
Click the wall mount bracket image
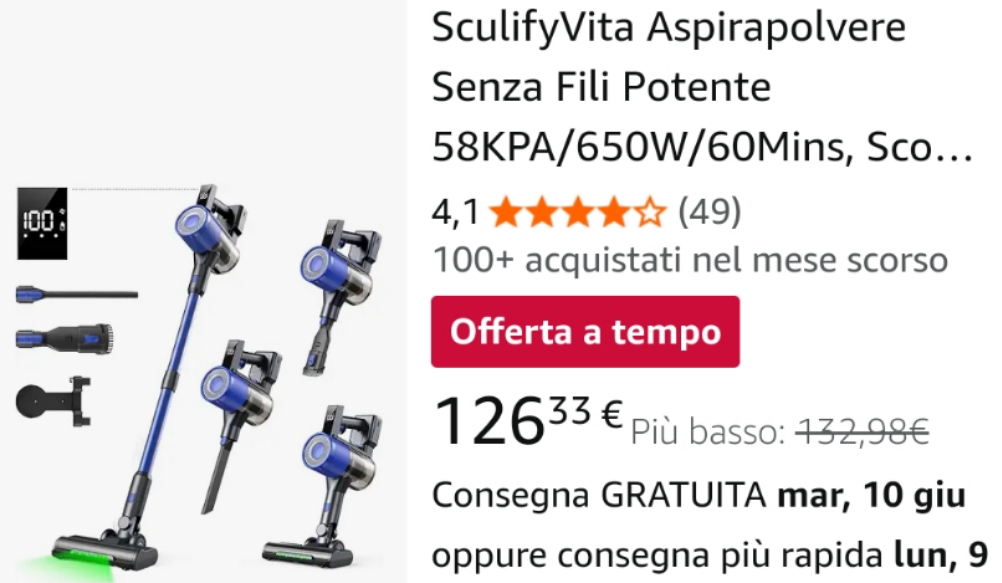coord(54,401)
